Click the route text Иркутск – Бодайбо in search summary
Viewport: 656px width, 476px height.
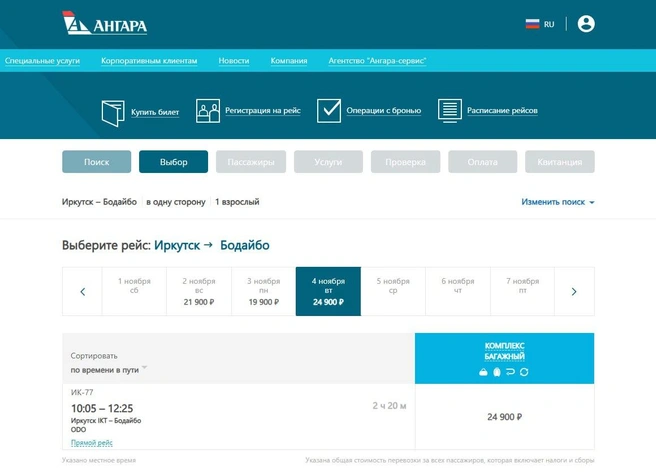point(99,202)
